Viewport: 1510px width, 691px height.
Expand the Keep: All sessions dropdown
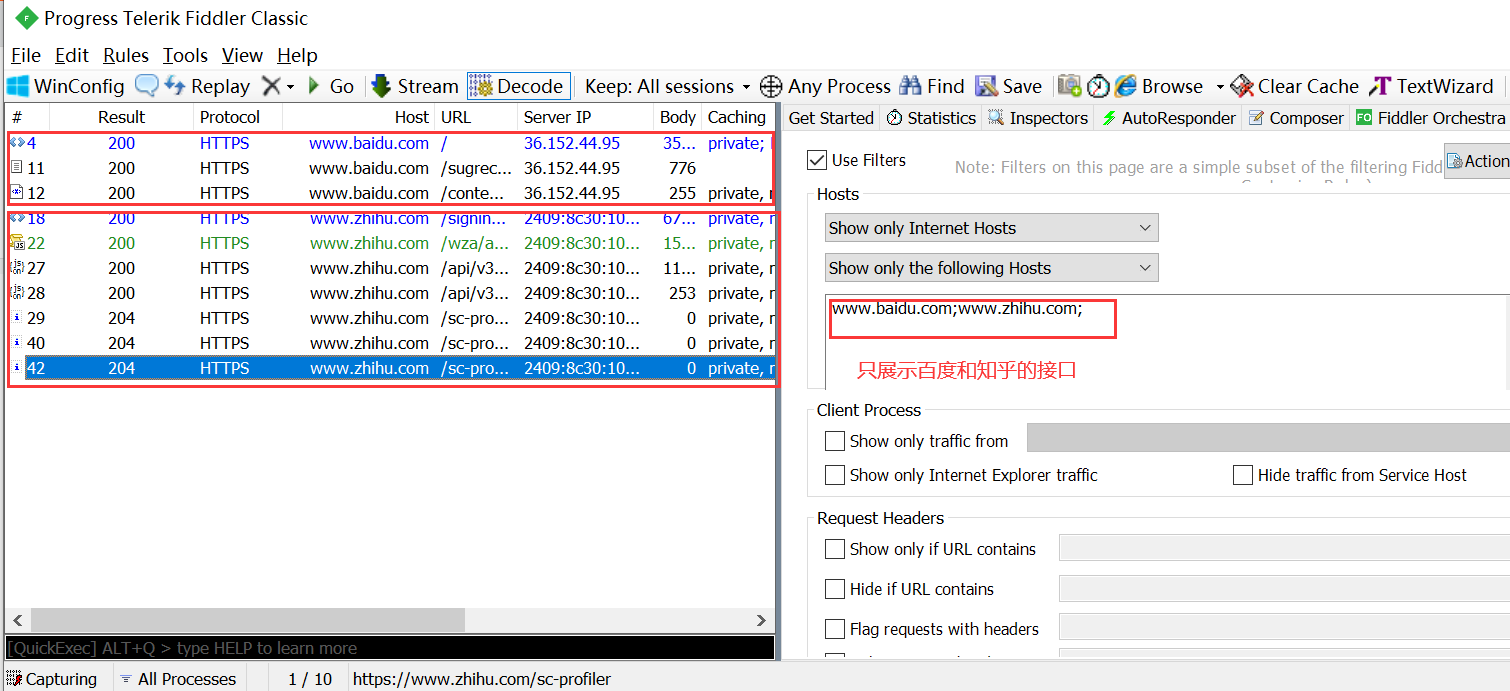667,86
